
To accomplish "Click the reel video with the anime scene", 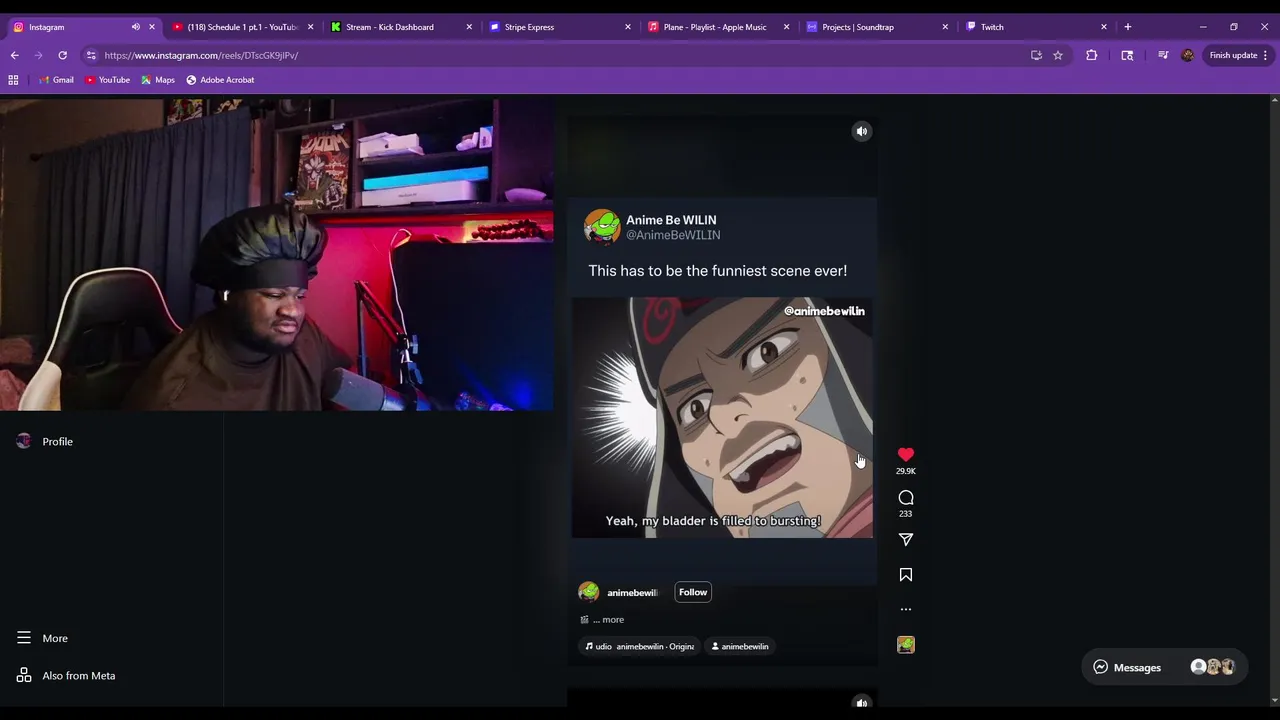I will coord(722,417).
